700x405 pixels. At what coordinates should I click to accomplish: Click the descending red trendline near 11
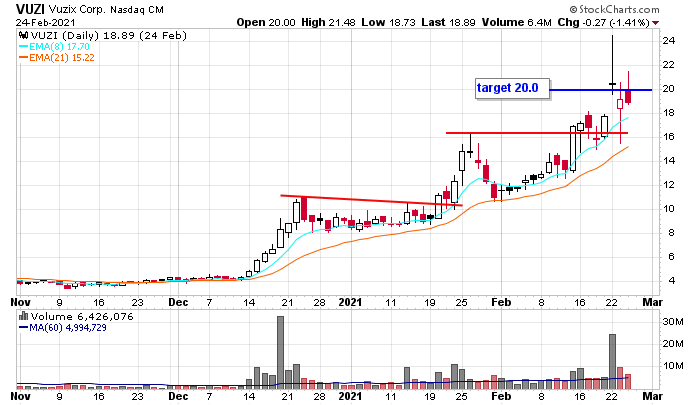371,200
